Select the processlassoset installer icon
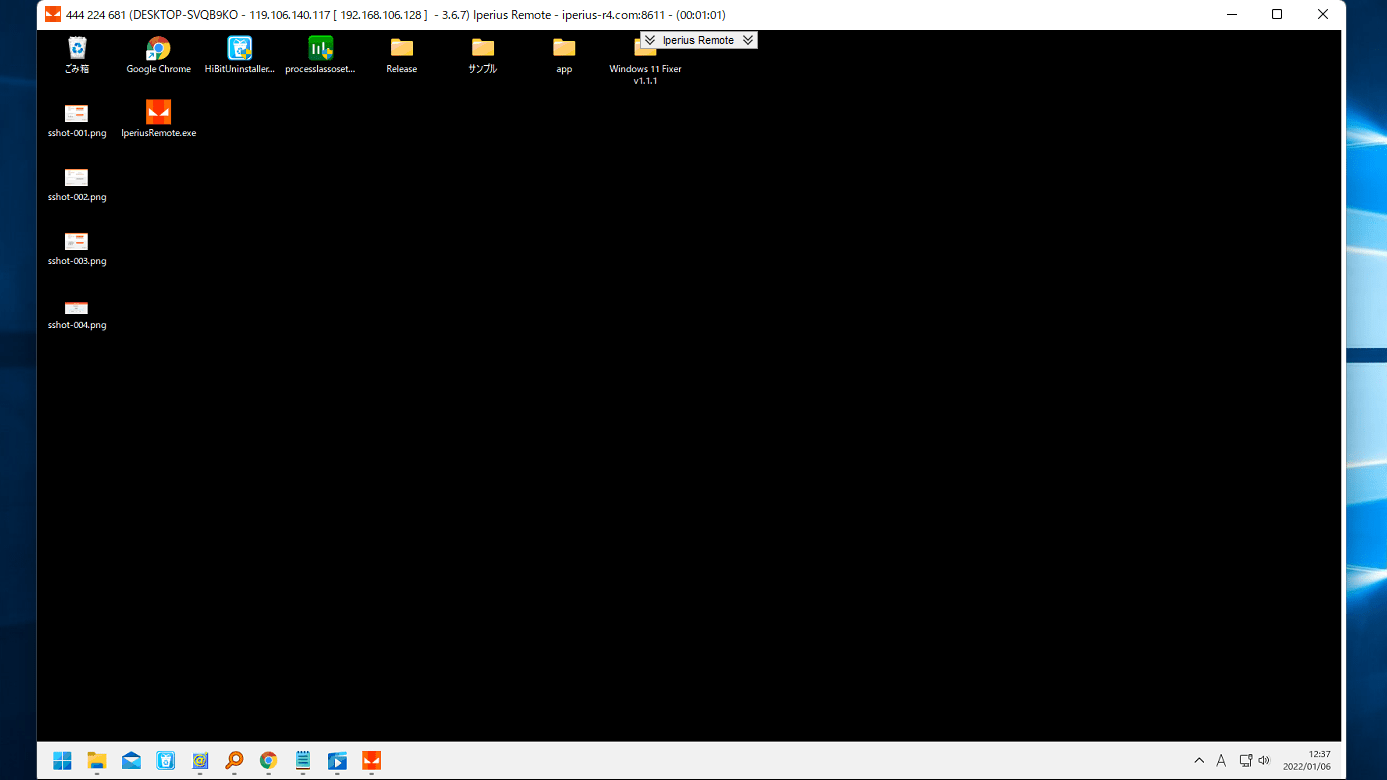Screen dimensions: 1387x780 pyautogui.click(x=320, y=55)
